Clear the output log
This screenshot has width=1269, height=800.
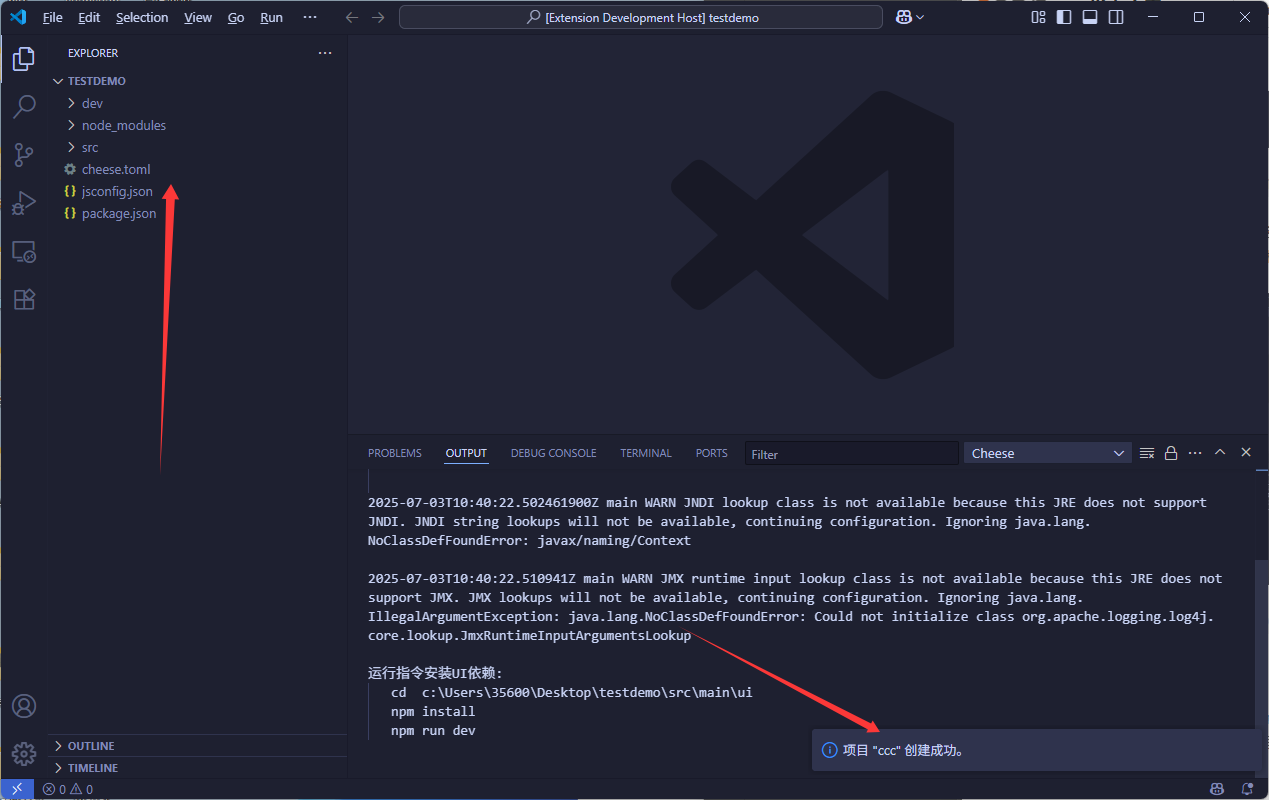[x=1147, y=453]
